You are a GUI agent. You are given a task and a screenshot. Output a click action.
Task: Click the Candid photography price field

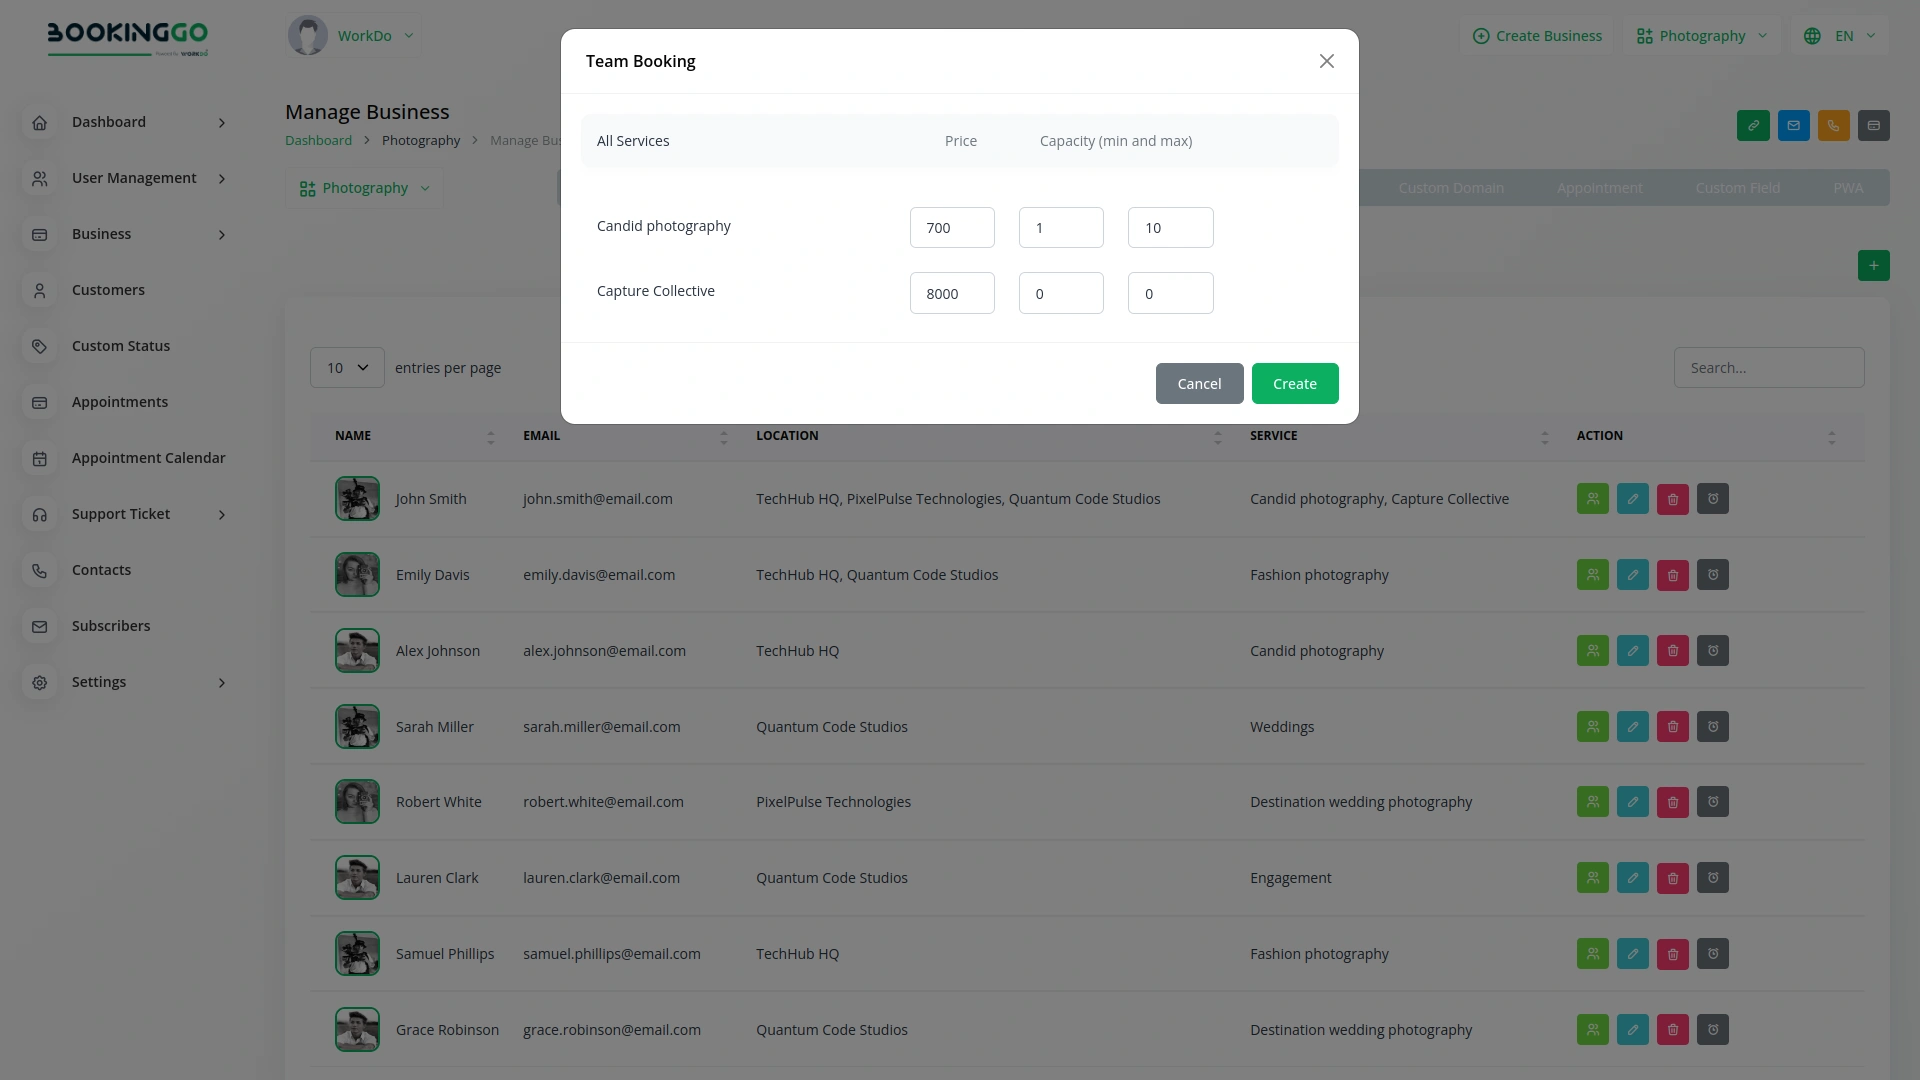coord(951,227)
